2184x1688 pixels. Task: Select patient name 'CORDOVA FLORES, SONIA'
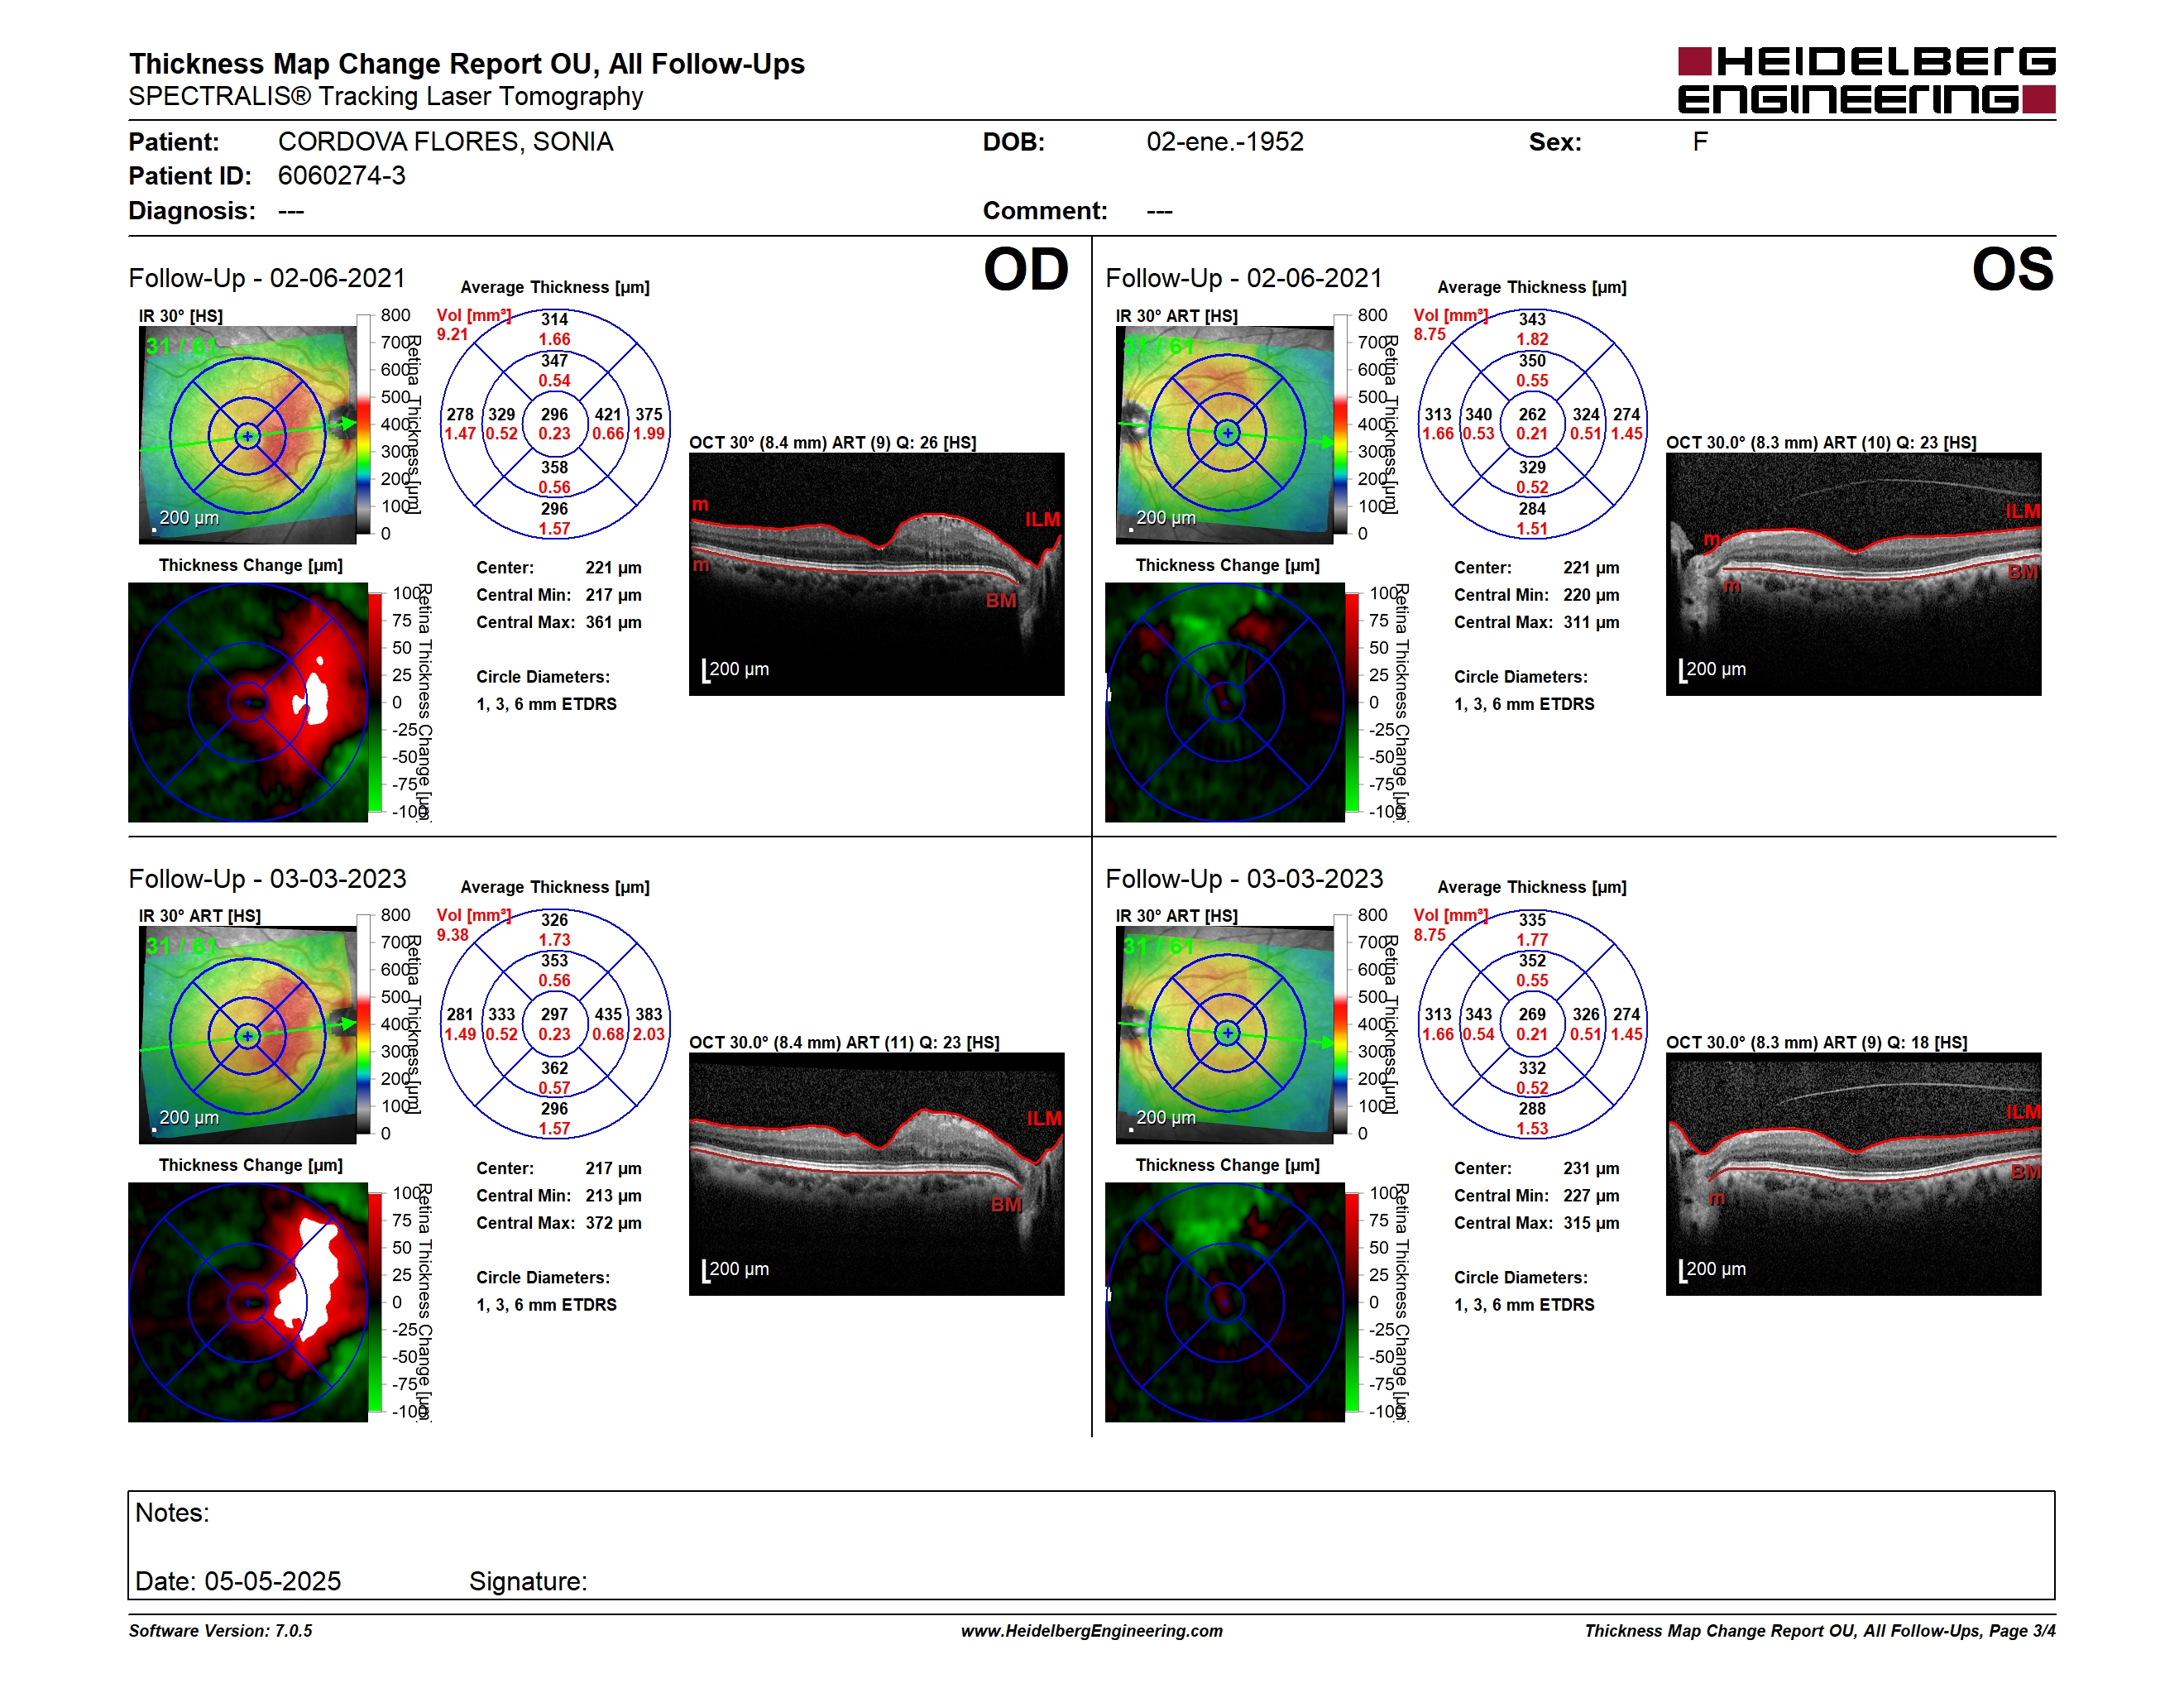click(x=445, y=141)
